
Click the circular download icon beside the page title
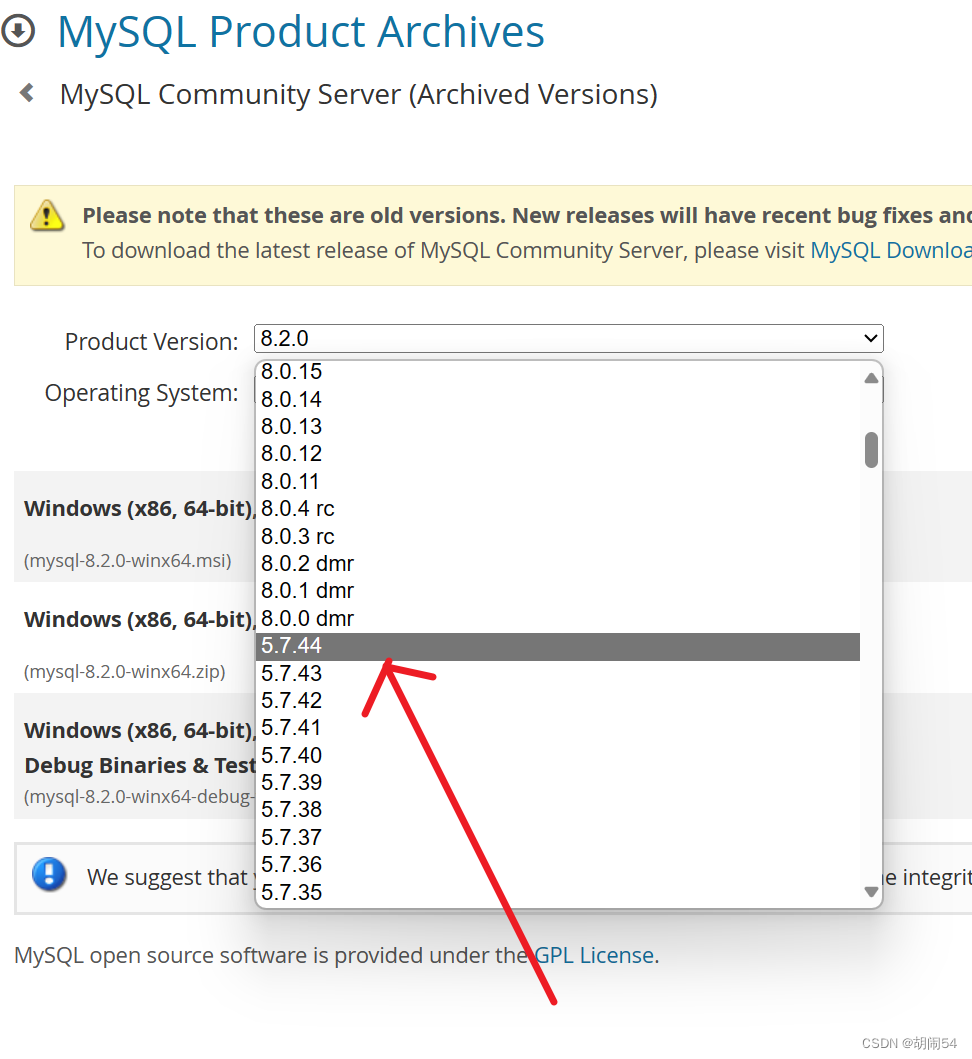tap(19, 31)
